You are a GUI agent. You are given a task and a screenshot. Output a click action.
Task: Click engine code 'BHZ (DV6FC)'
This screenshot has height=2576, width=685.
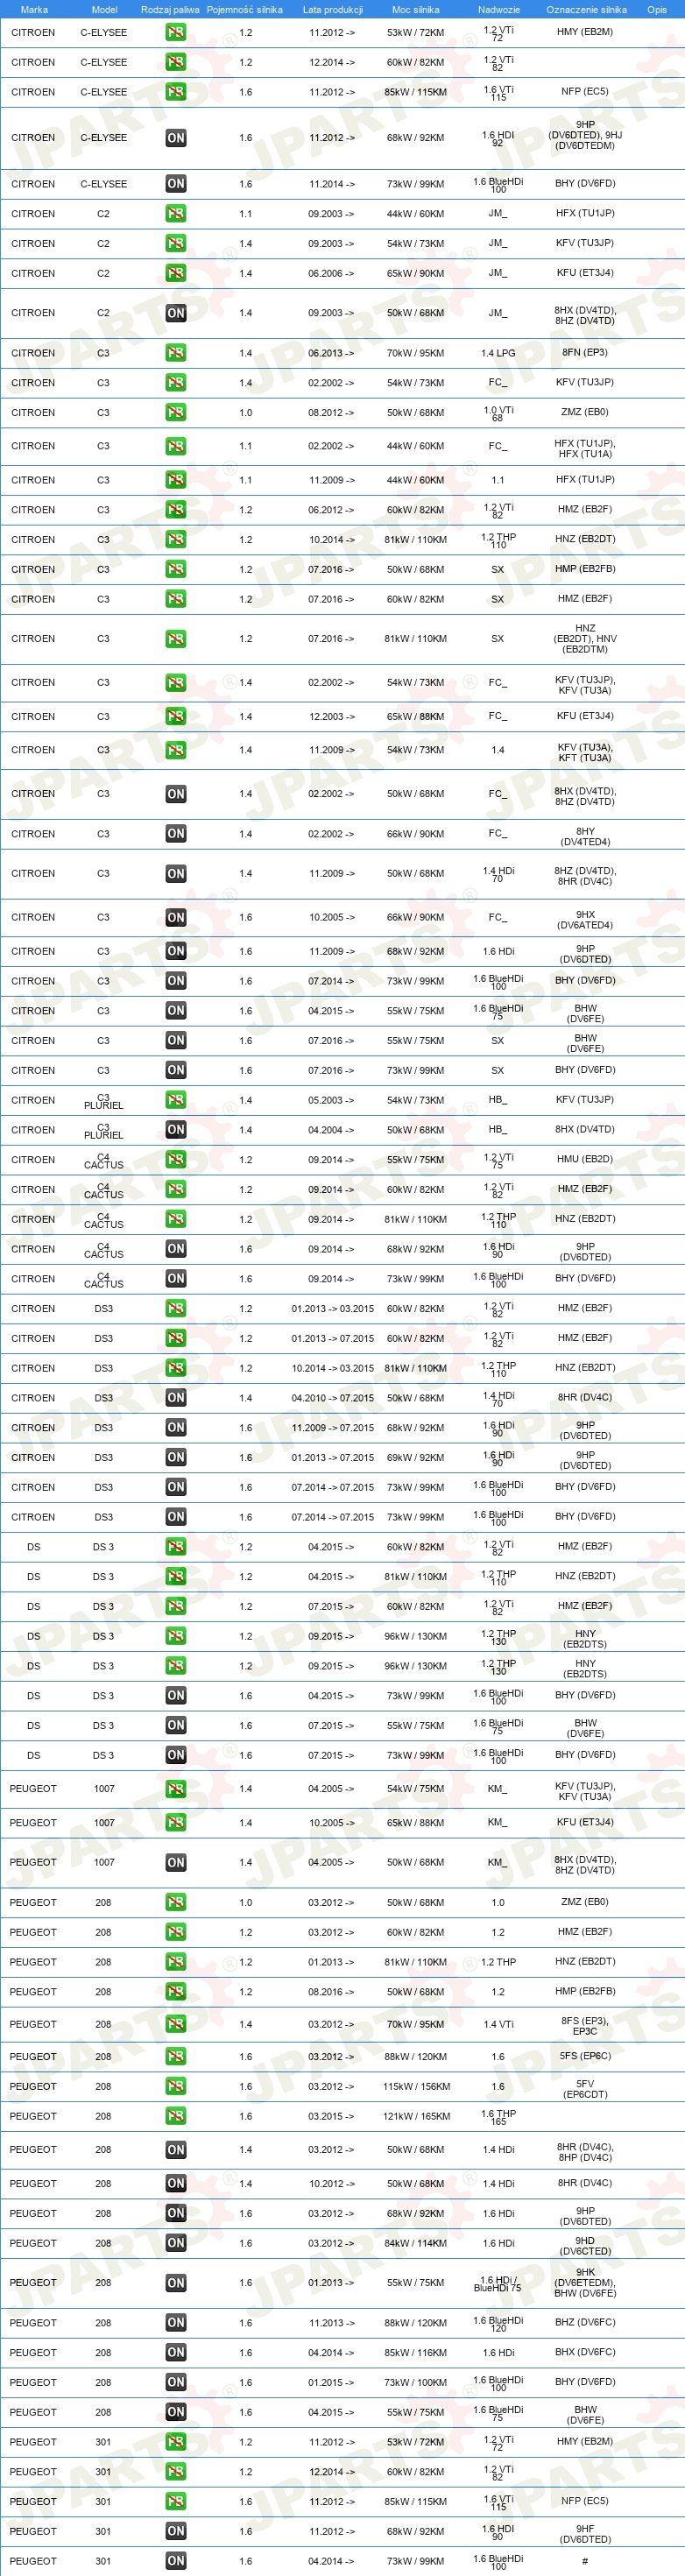coord(585,2323)
